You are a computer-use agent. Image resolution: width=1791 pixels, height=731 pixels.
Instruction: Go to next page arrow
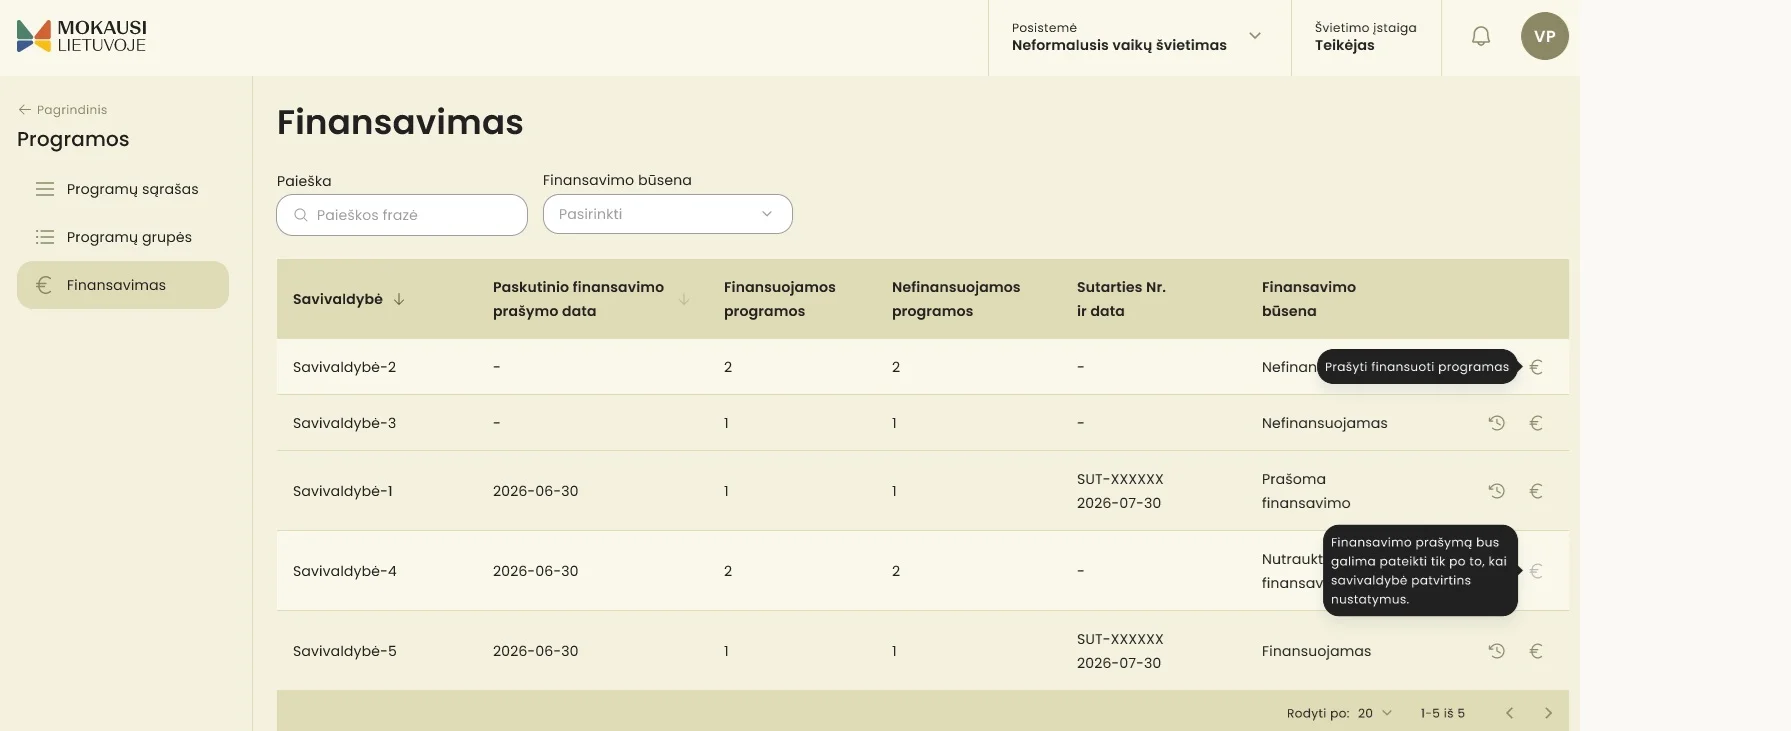[x=1548, y=713]
